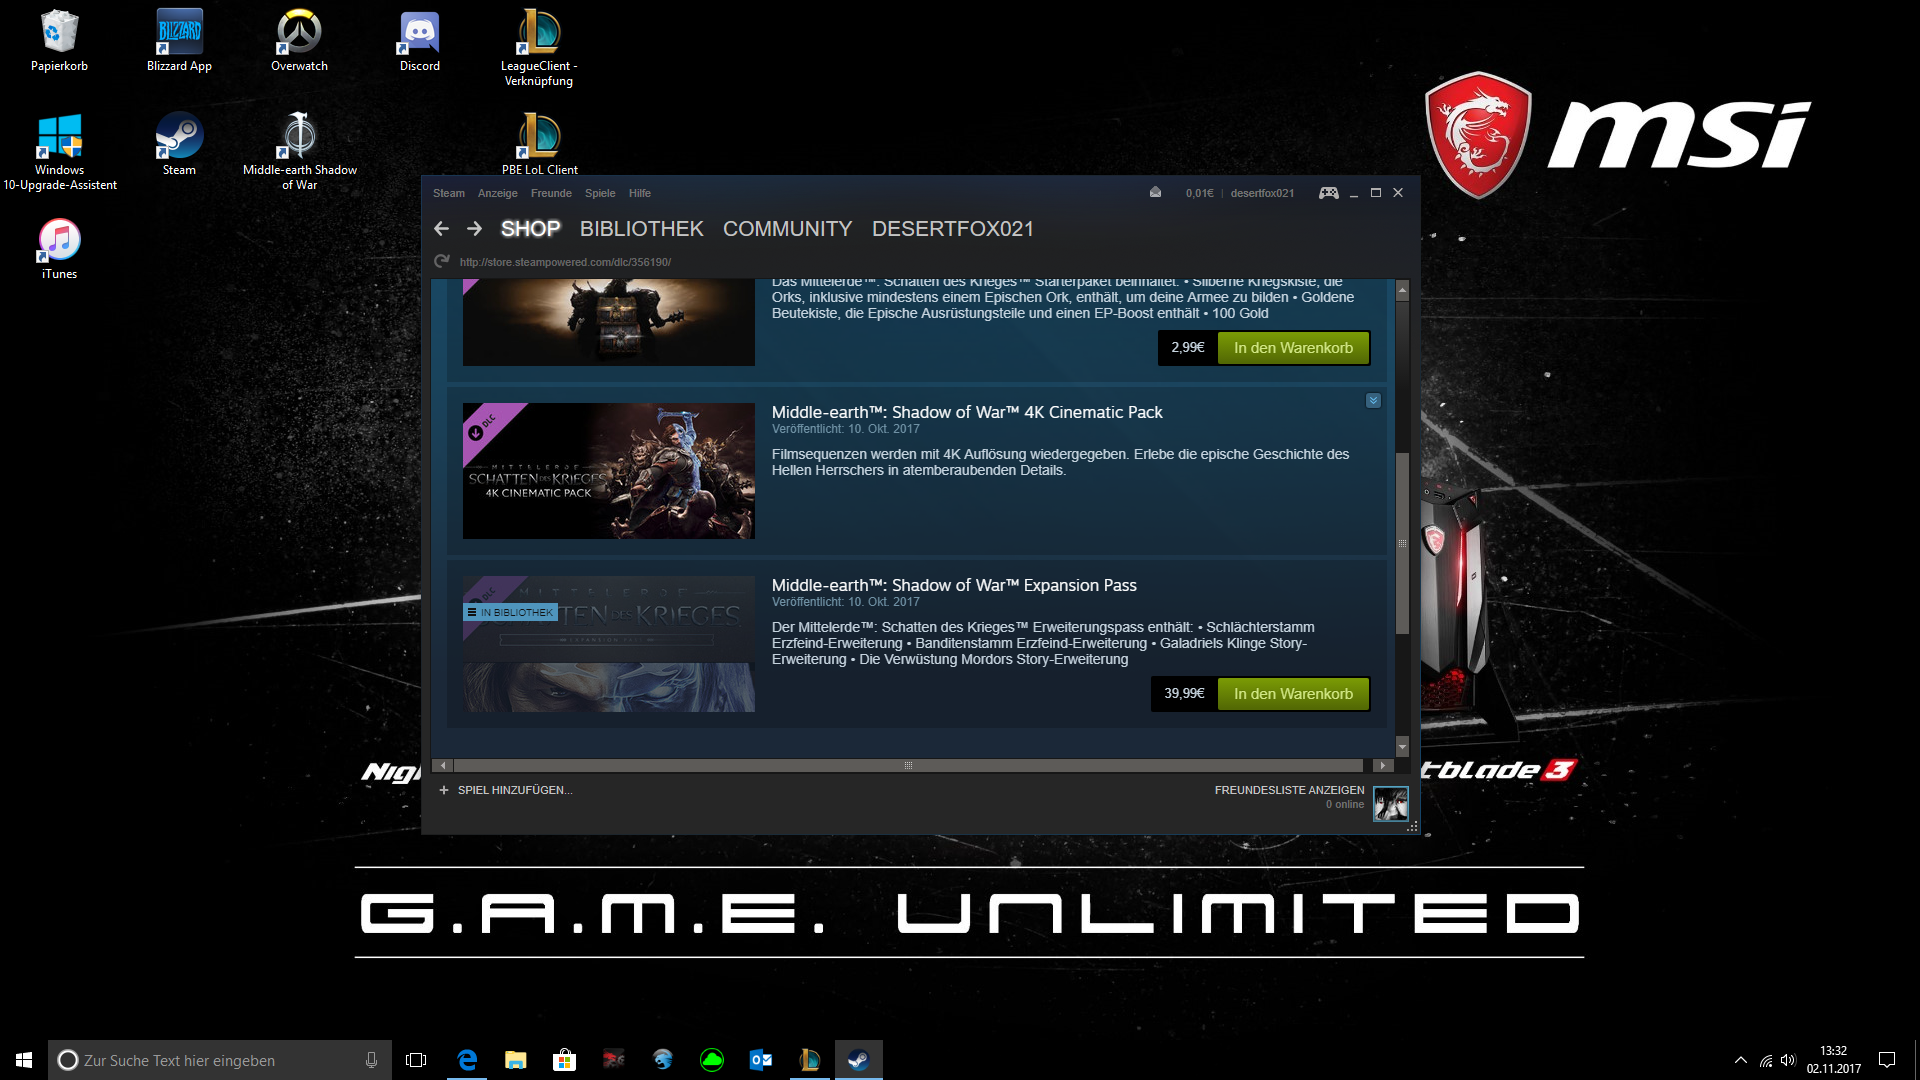This screenshot has width=1920, height=1080.
Task: Open friends list avatar thumbnail
Action: pyautogui.click(x=1390, y=803)
